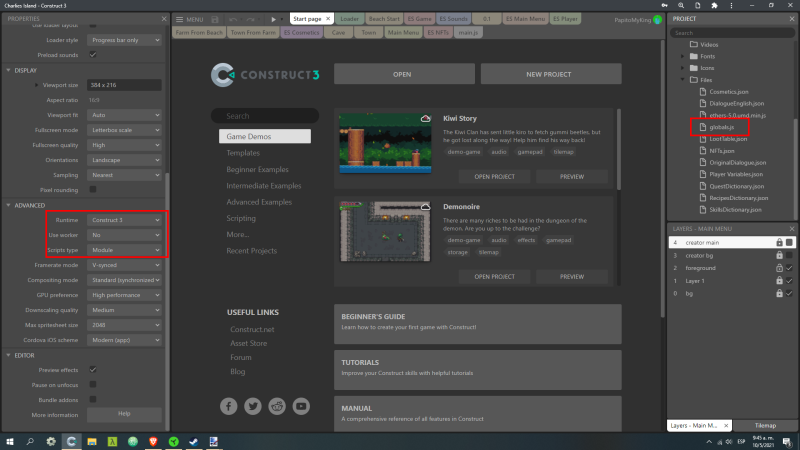Screen dimensions: 800x450
Task: Click the undo arrow in toolbar
Action: click(x=233, y=19)
